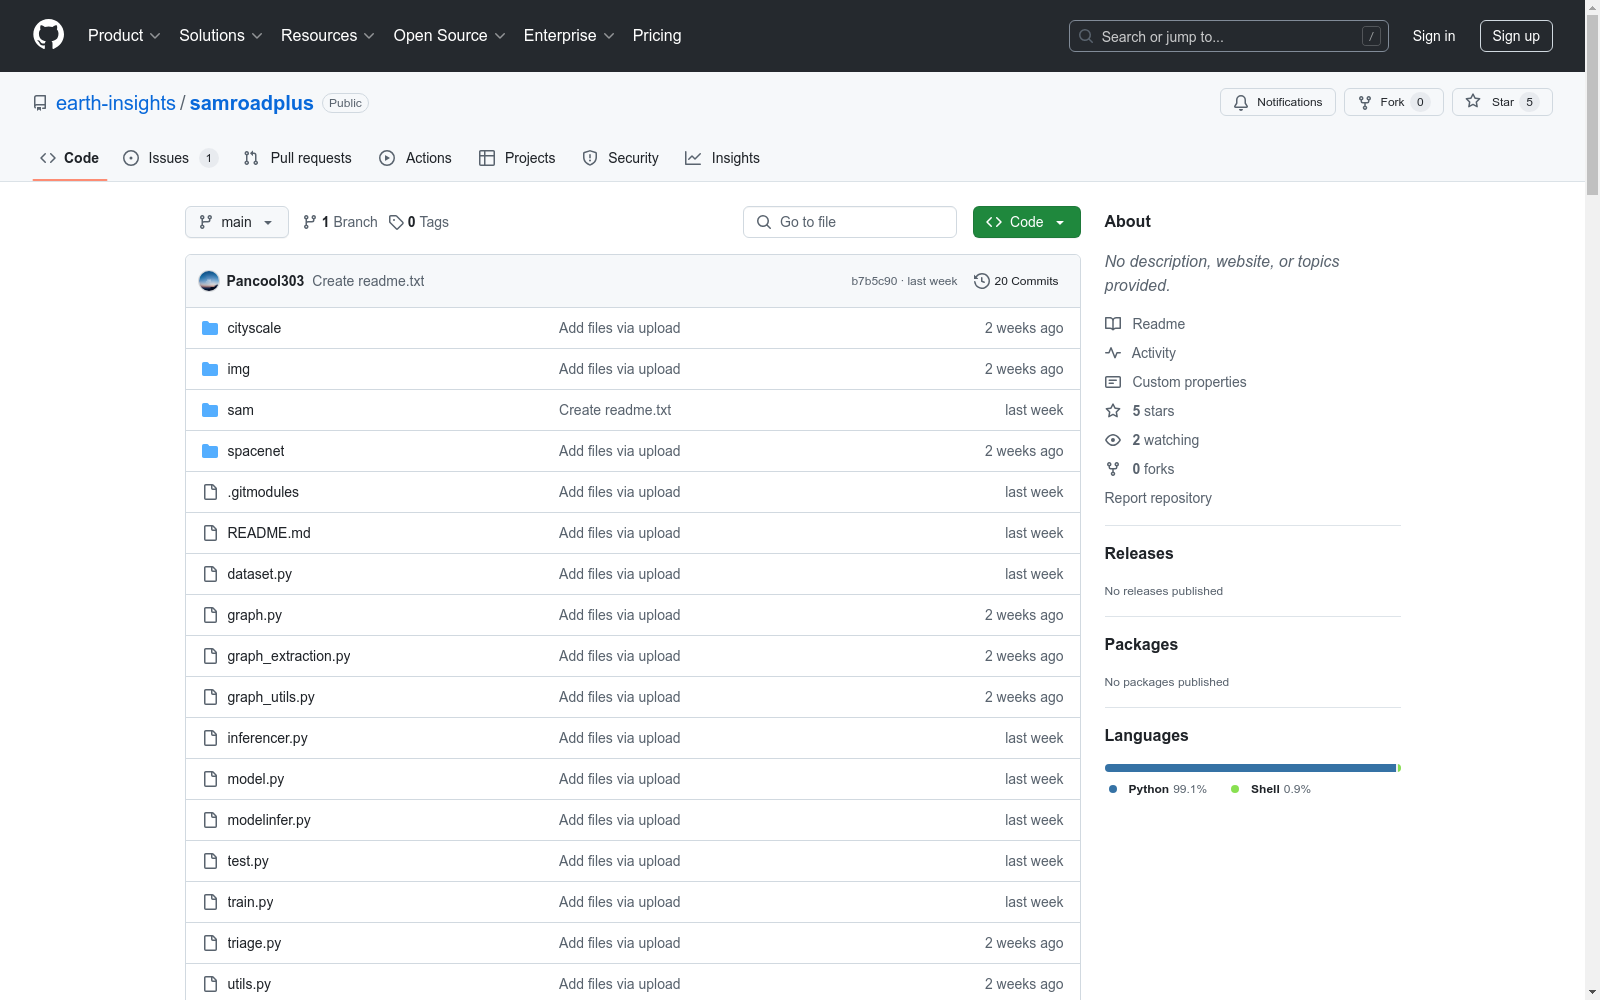The image size is (1600, 1000).
Task: Click the b7b5c90 commit hash
Action: 874,281
